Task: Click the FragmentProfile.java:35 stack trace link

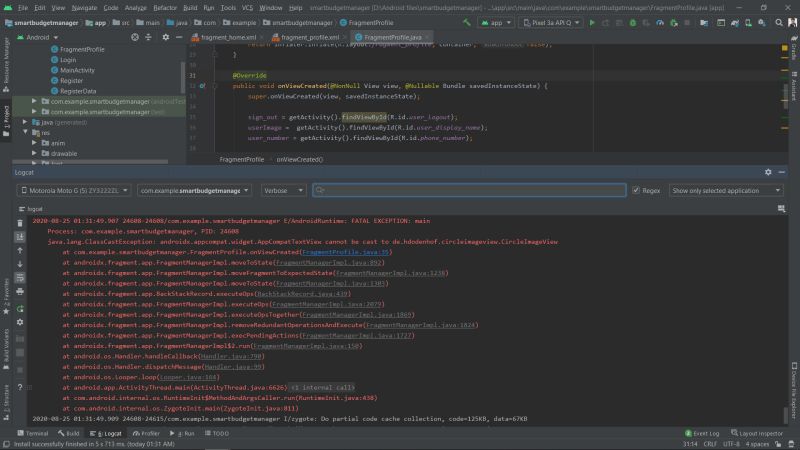Action: point(345,252)
